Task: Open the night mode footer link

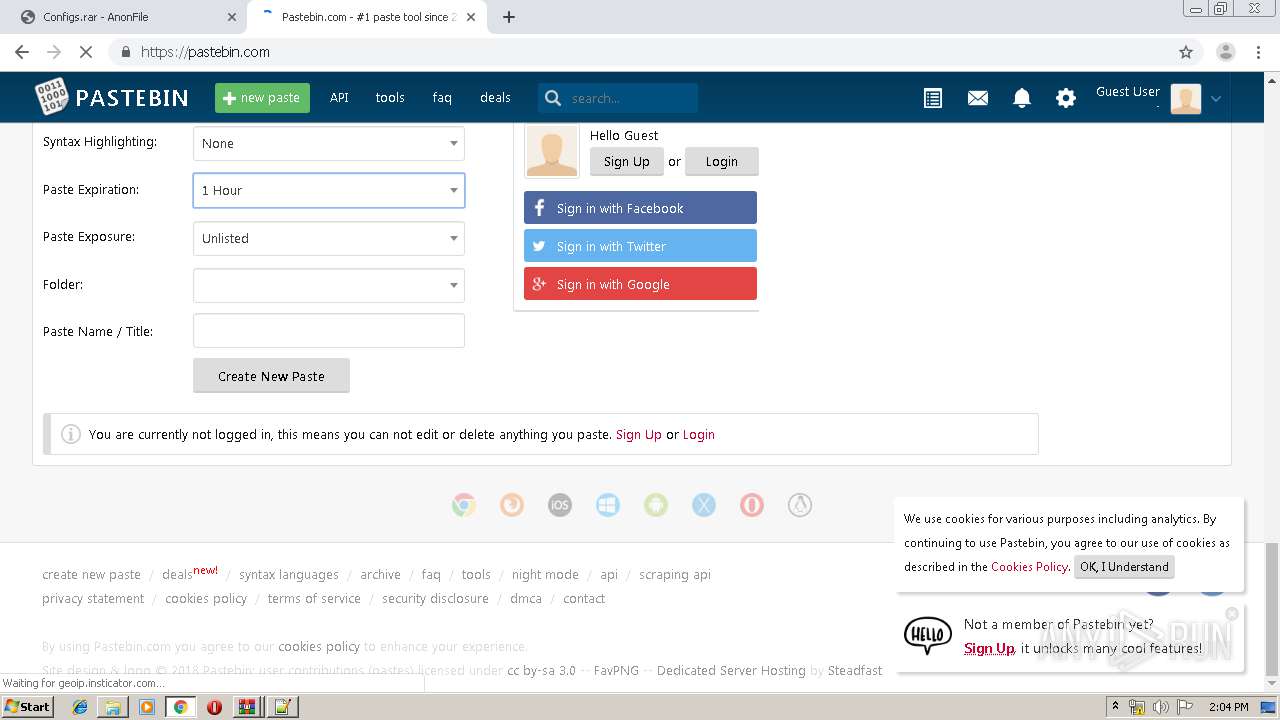Action: tap(545, 575)
